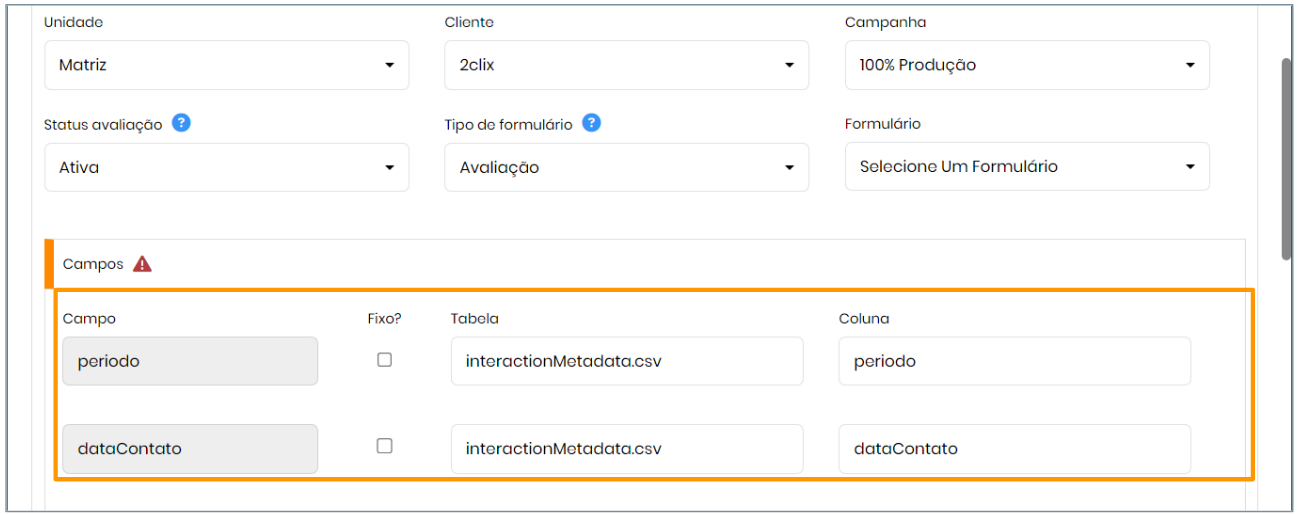The image size is (1299, 514).
Task: Expand the Cliente dropdown showing 2clix
Action: click(x=626, y=65)
